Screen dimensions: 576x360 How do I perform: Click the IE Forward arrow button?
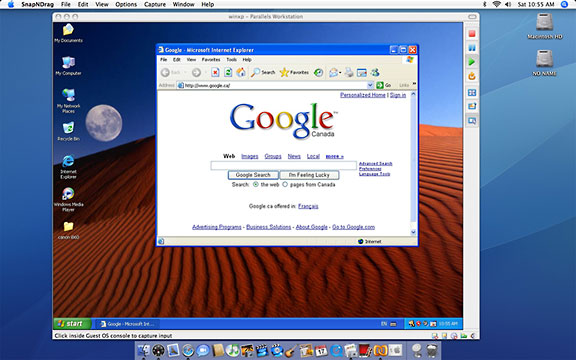coord(196,72)
